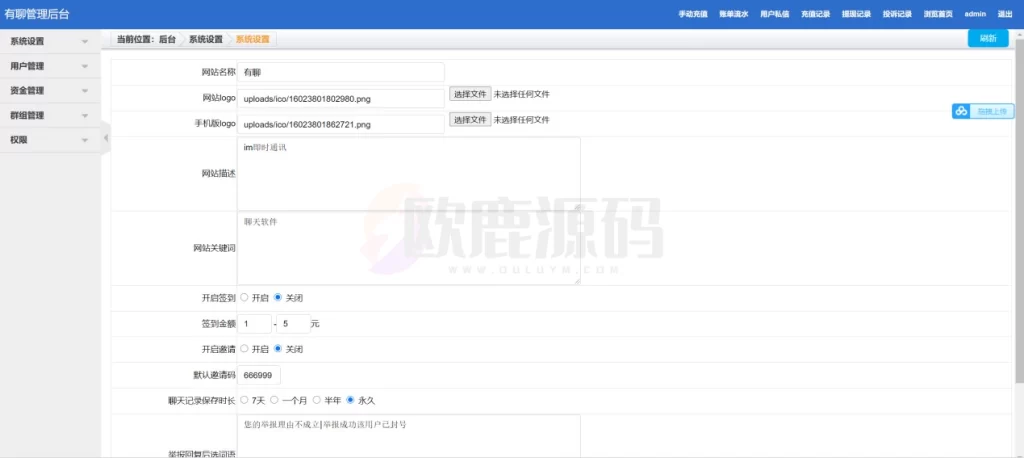Expand the 权限 menu arrow
Screen dimensions: 1024x458
pyautogui.click(x=85, y=140)
